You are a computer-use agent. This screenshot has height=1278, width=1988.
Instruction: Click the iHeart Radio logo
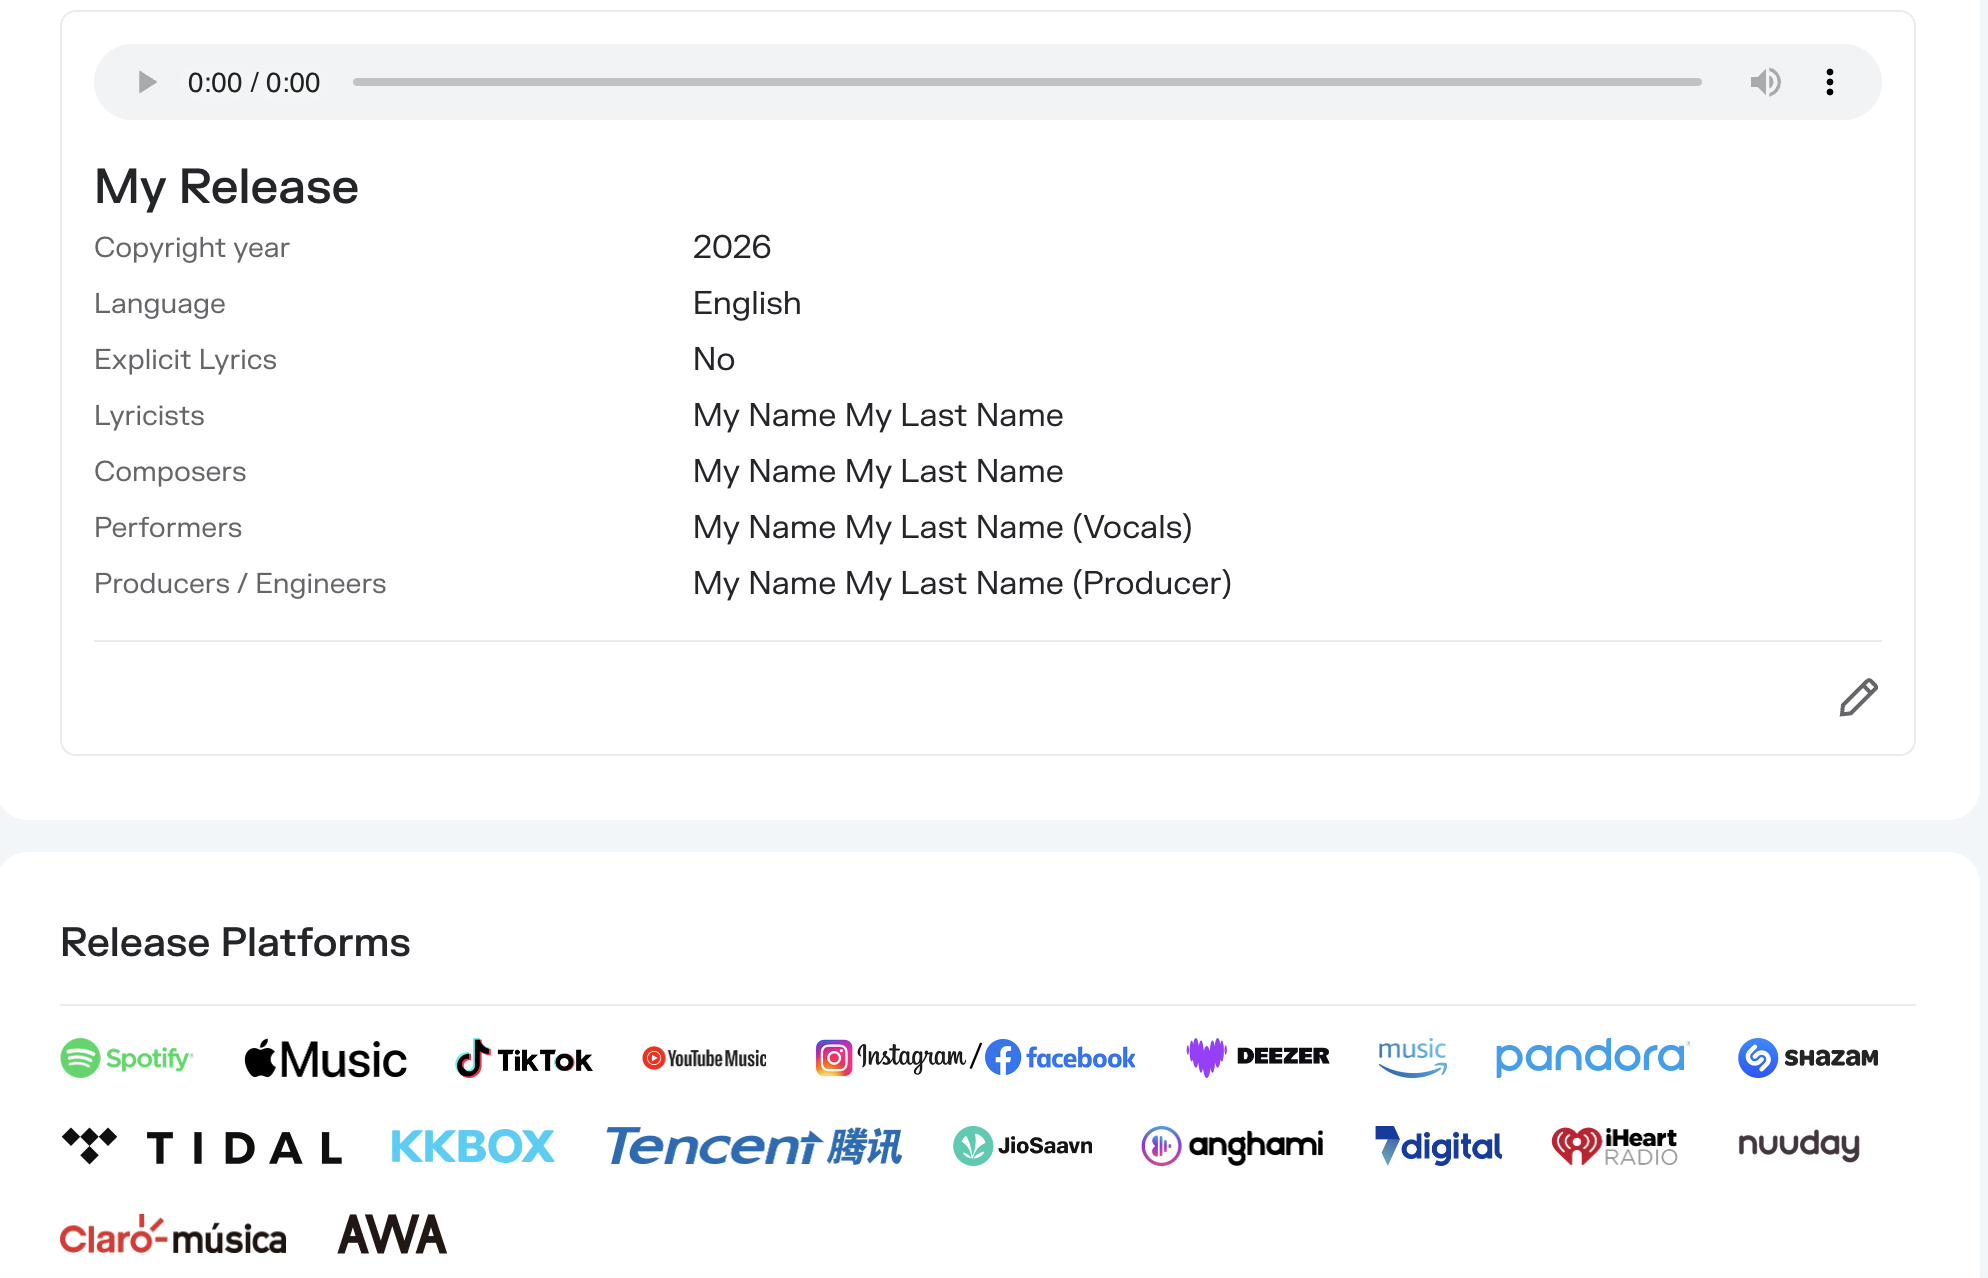[1615, 1146]
